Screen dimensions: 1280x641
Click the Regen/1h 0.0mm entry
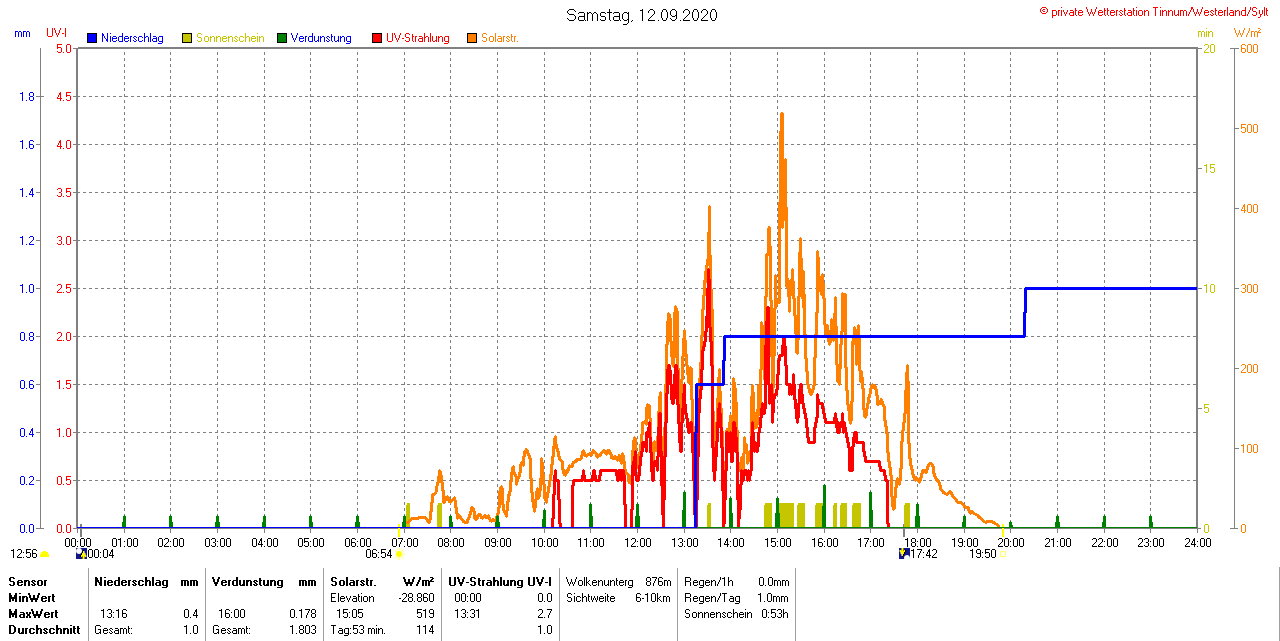[x=737, y=582]
